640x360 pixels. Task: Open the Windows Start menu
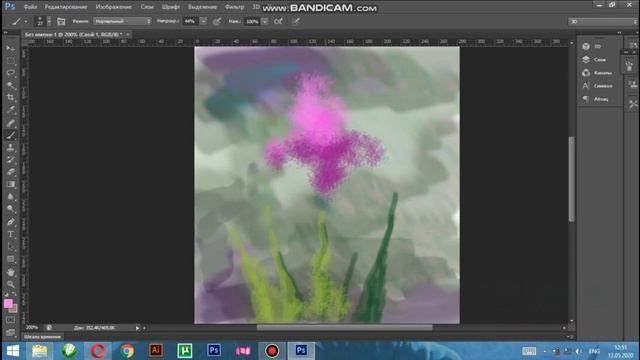tap(13, 351)
